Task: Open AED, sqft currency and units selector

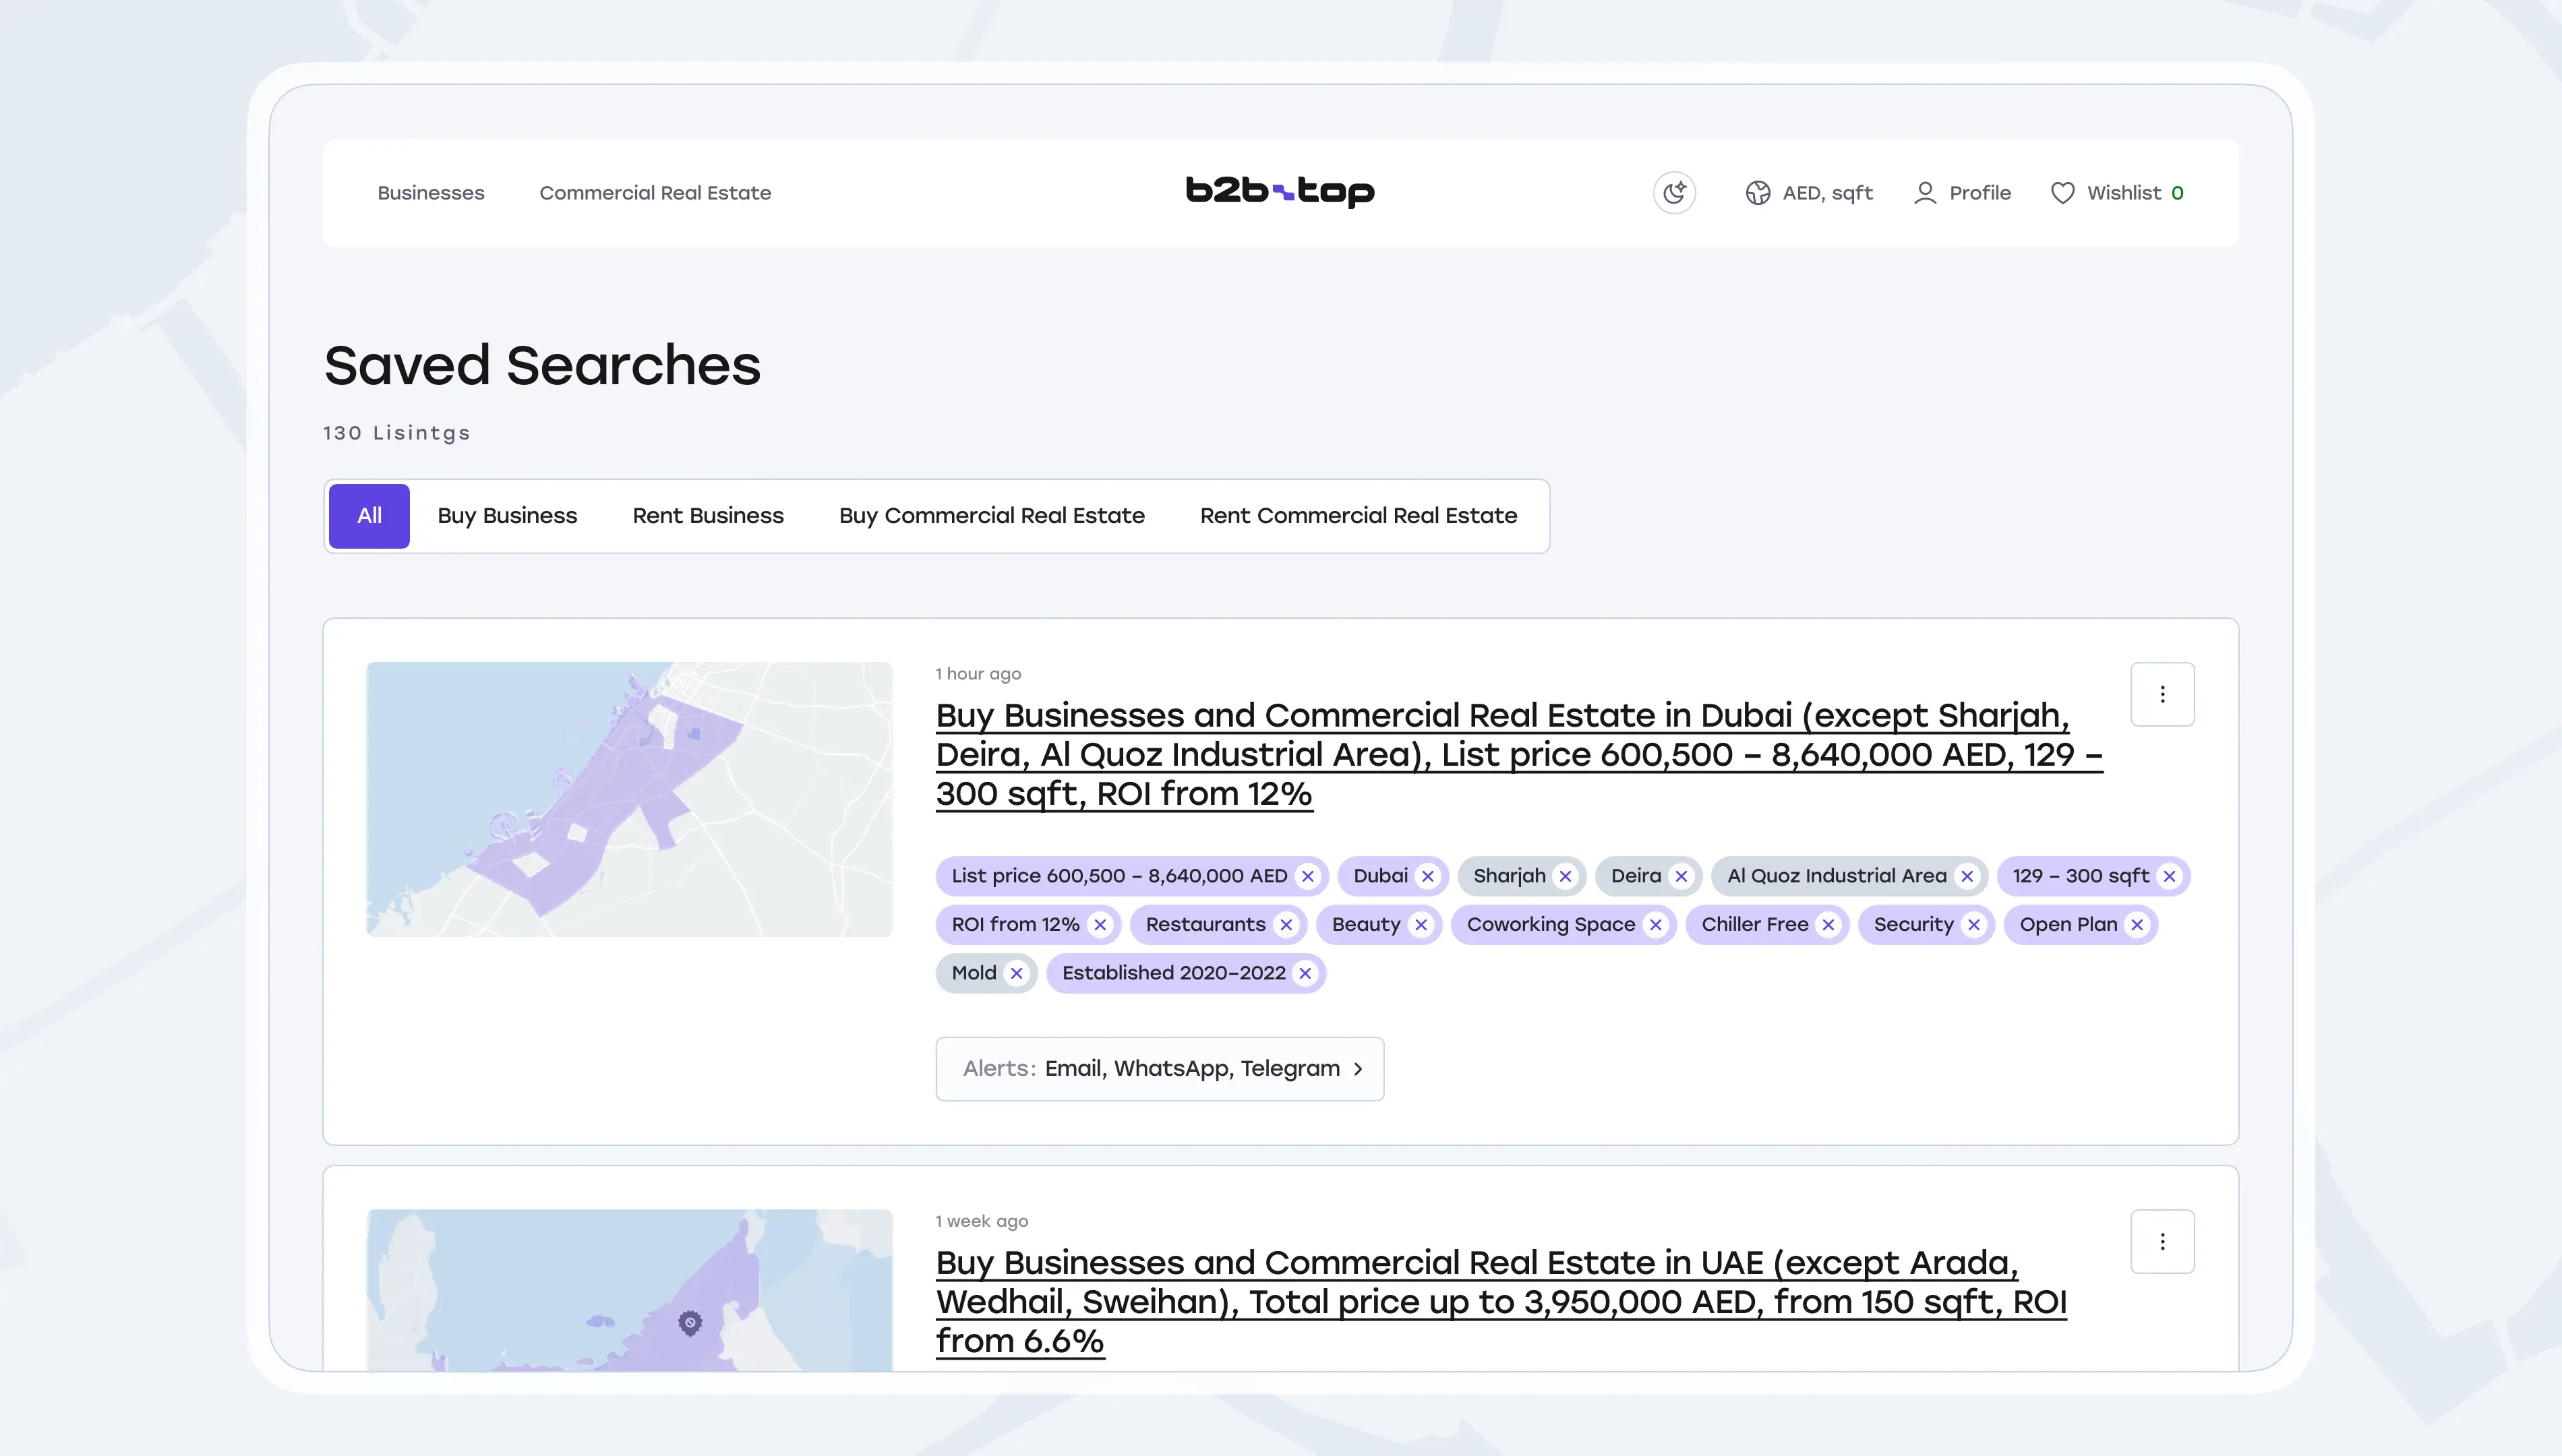Action: point(1808,193)
